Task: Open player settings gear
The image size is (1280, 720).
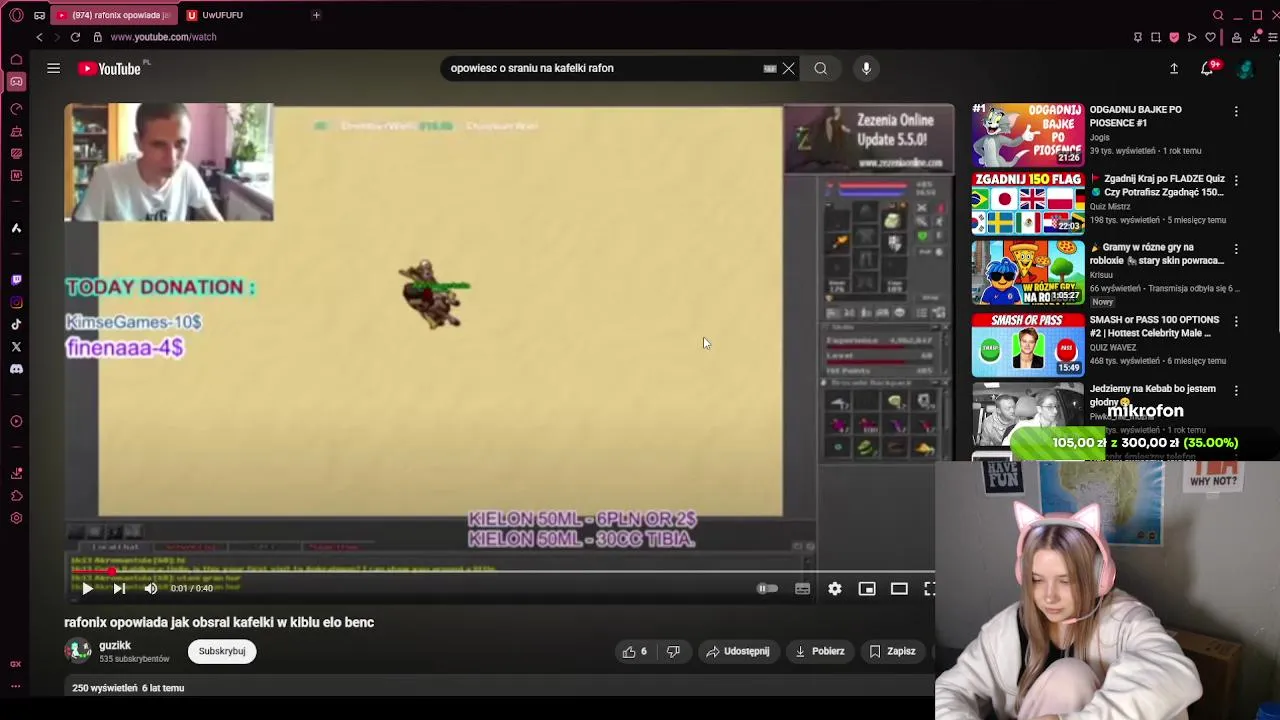Action: [835, 589]
